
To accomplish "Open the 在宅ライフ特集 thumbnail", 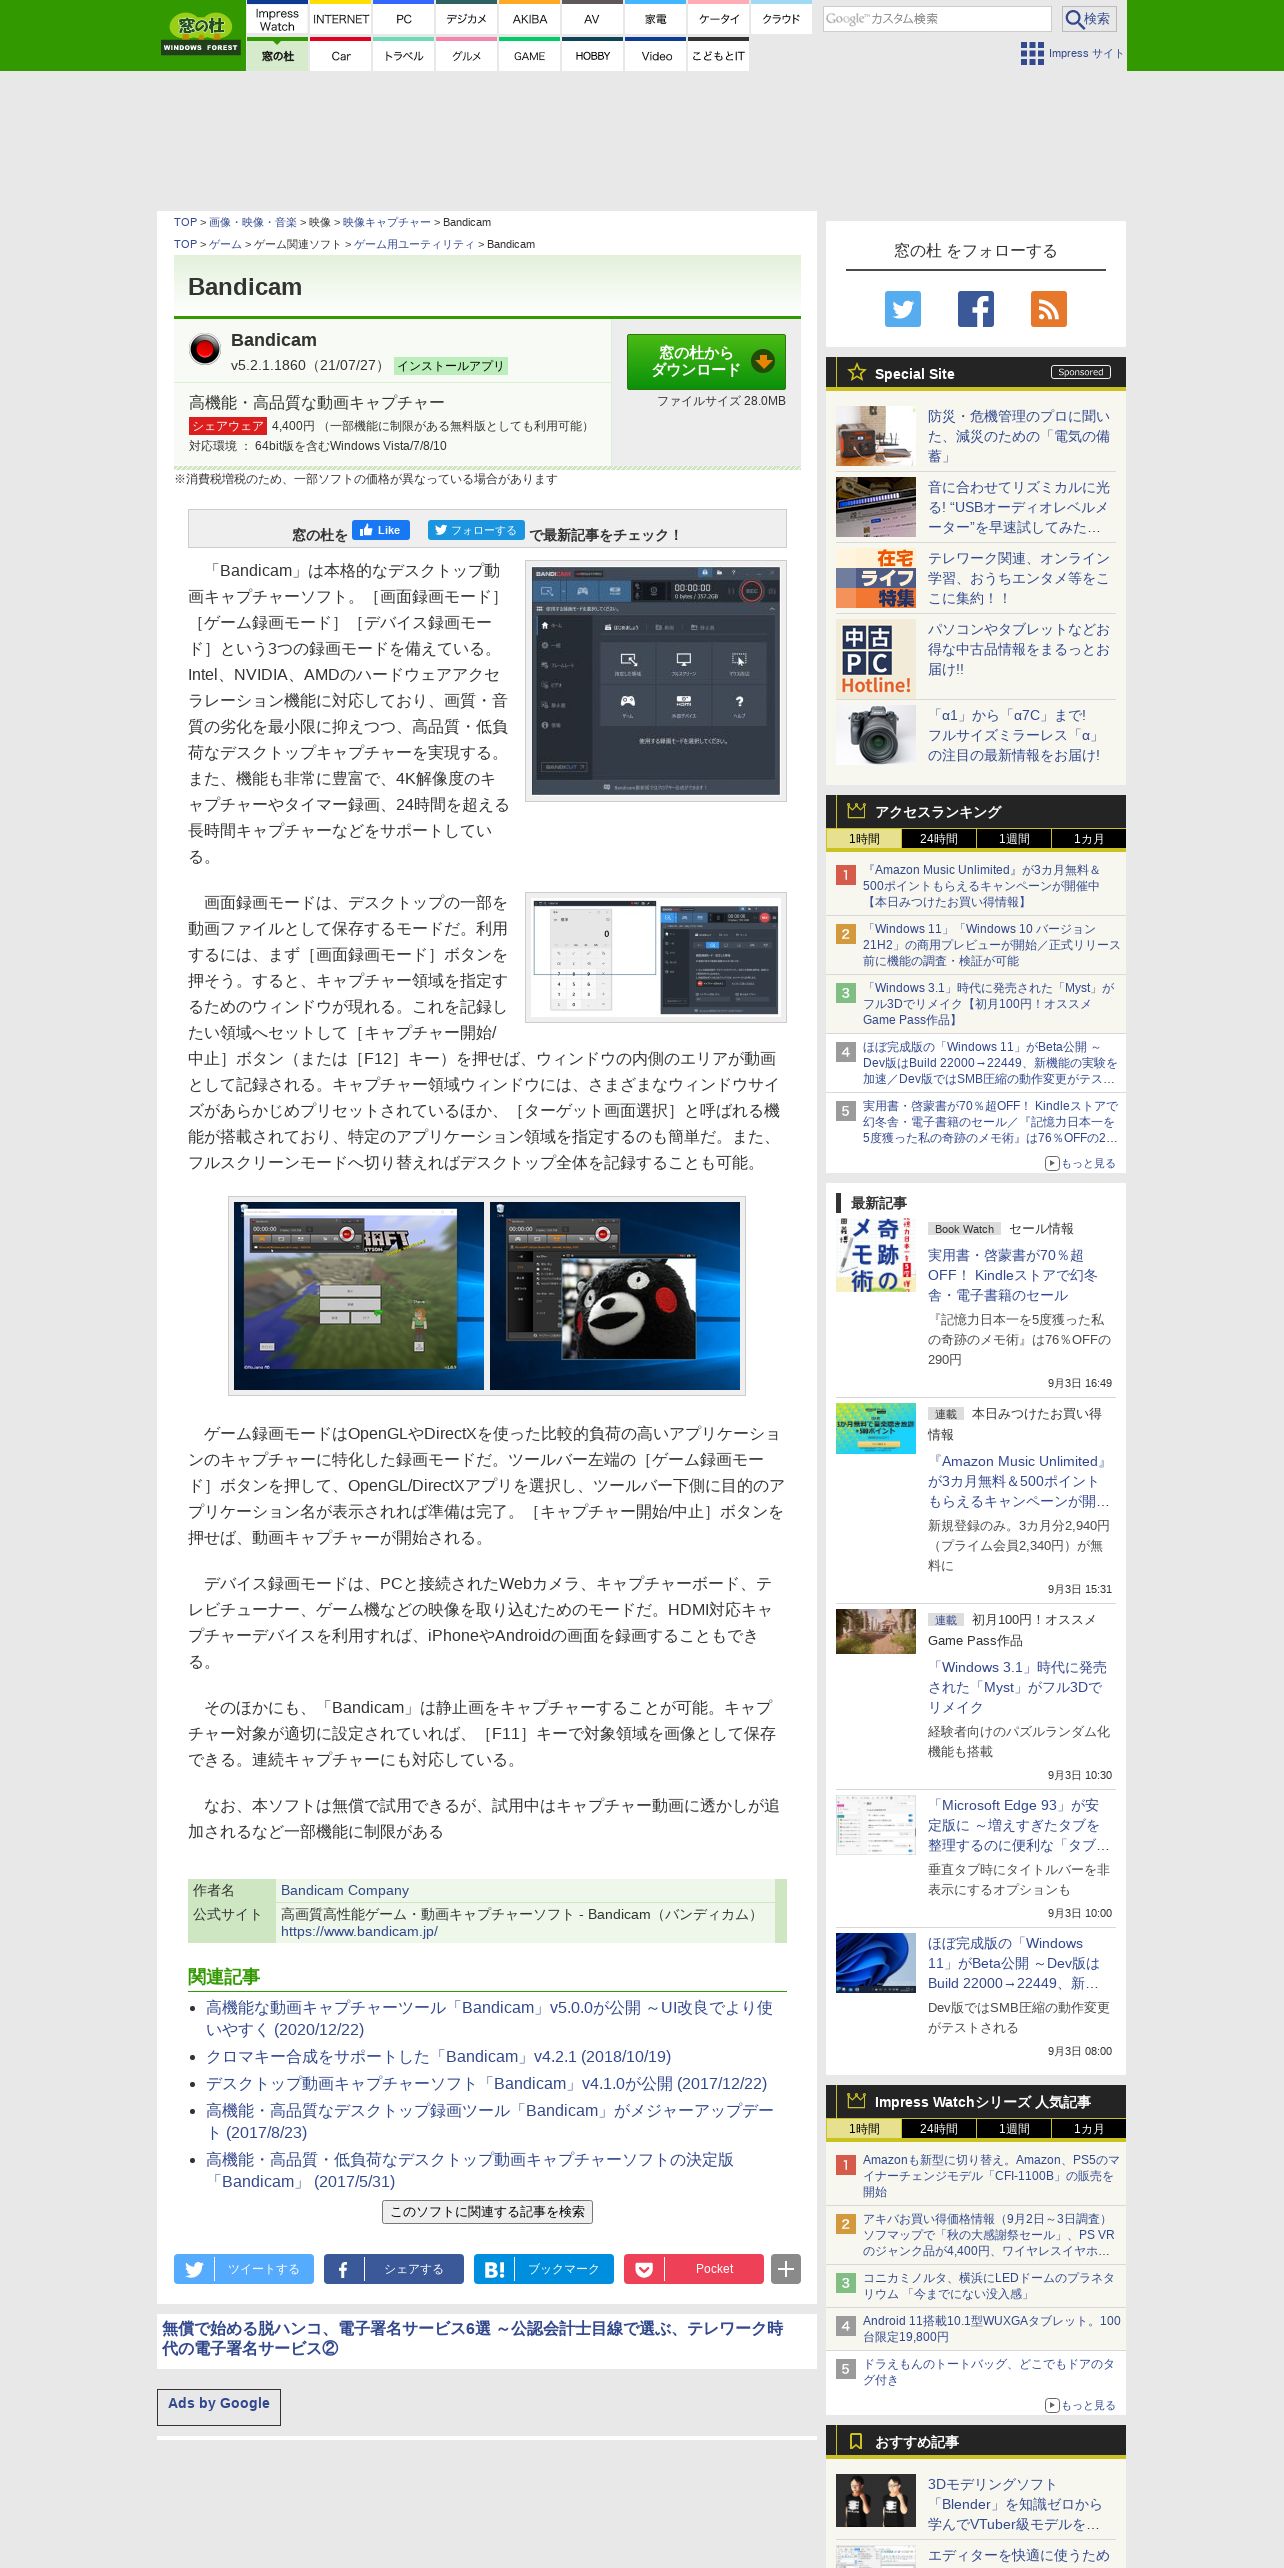I will [x=876, y=578].
